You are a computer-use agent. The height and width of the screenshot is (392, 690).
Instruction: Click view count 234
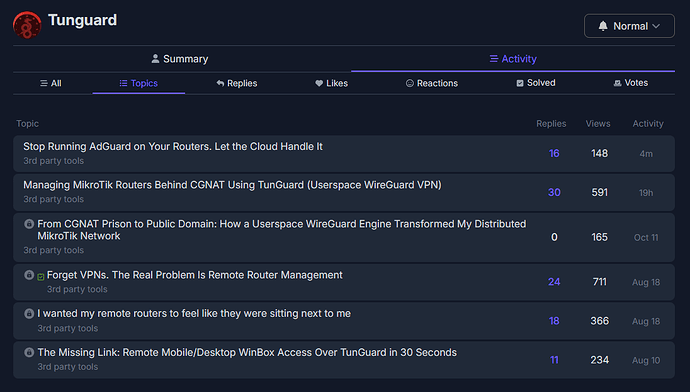599,360
